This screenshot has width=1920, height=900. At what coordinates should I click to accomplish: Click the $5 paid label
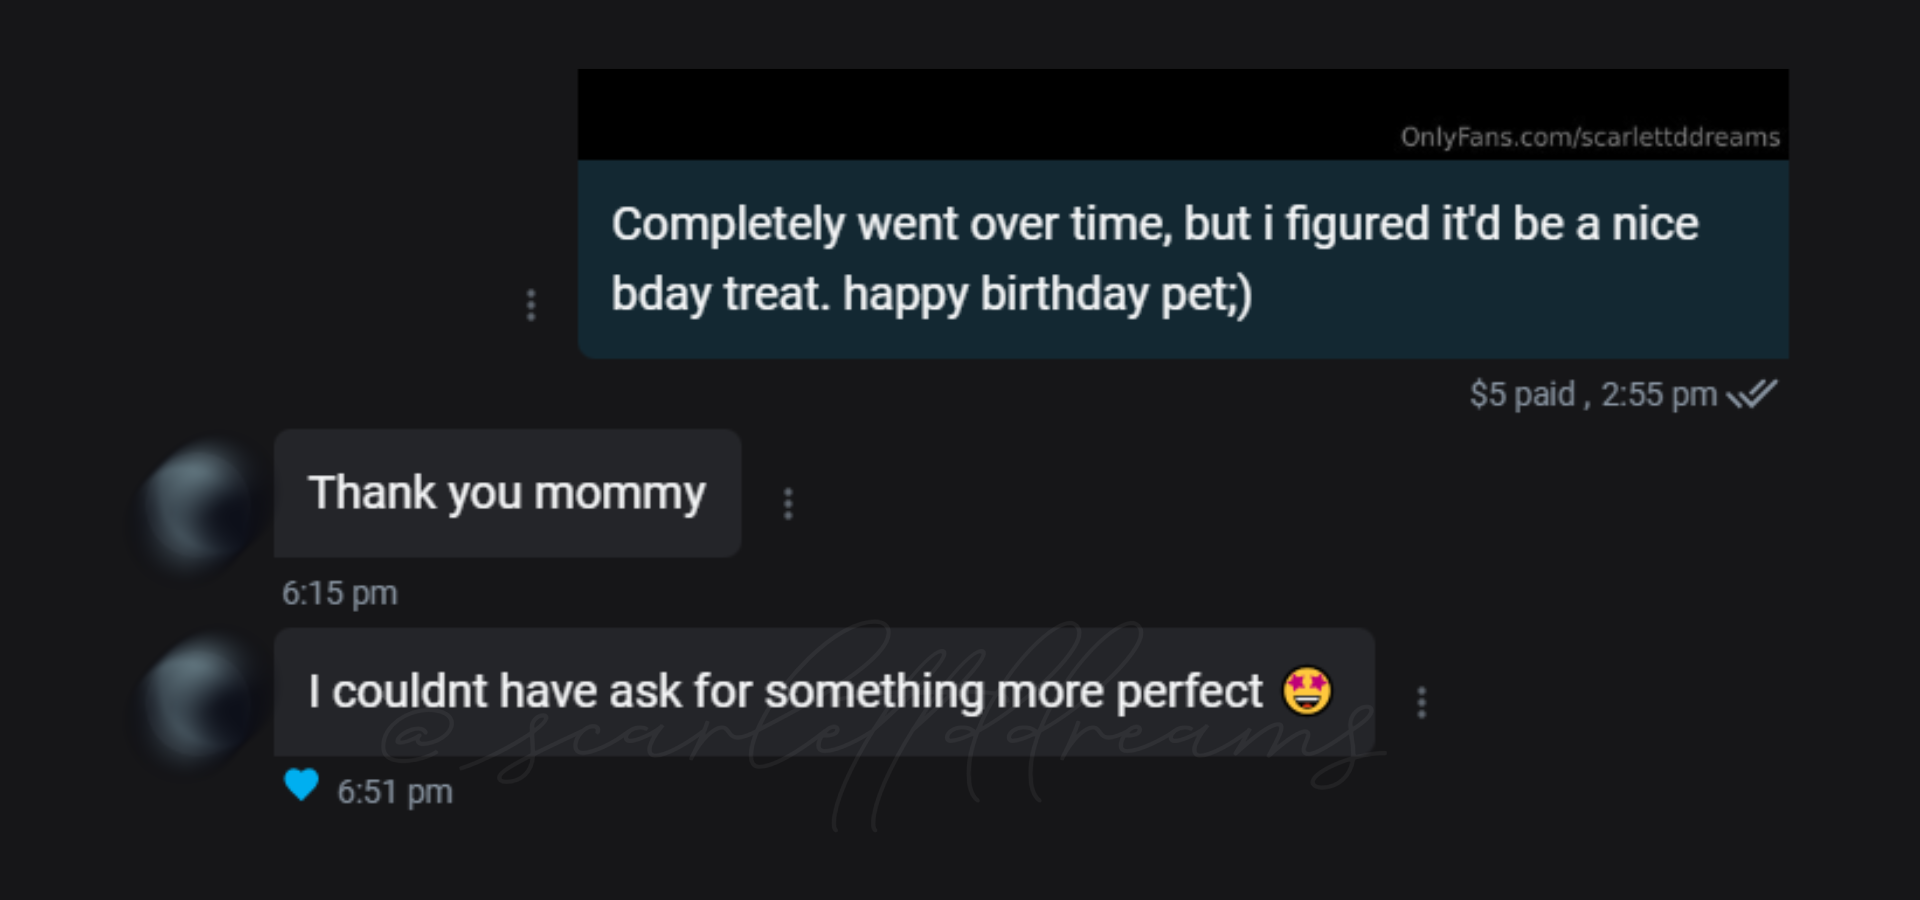pos(1522,394)
